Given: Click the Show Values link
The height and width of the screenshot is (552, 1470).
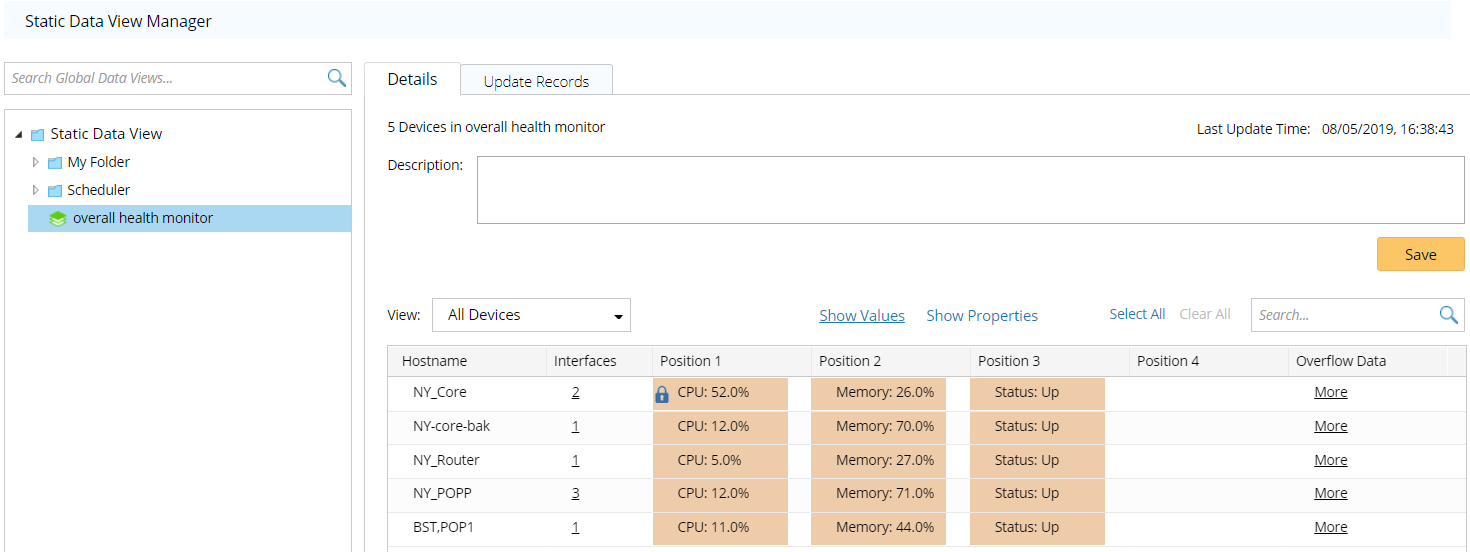Looking at the screenshot, I should [861, 316].
